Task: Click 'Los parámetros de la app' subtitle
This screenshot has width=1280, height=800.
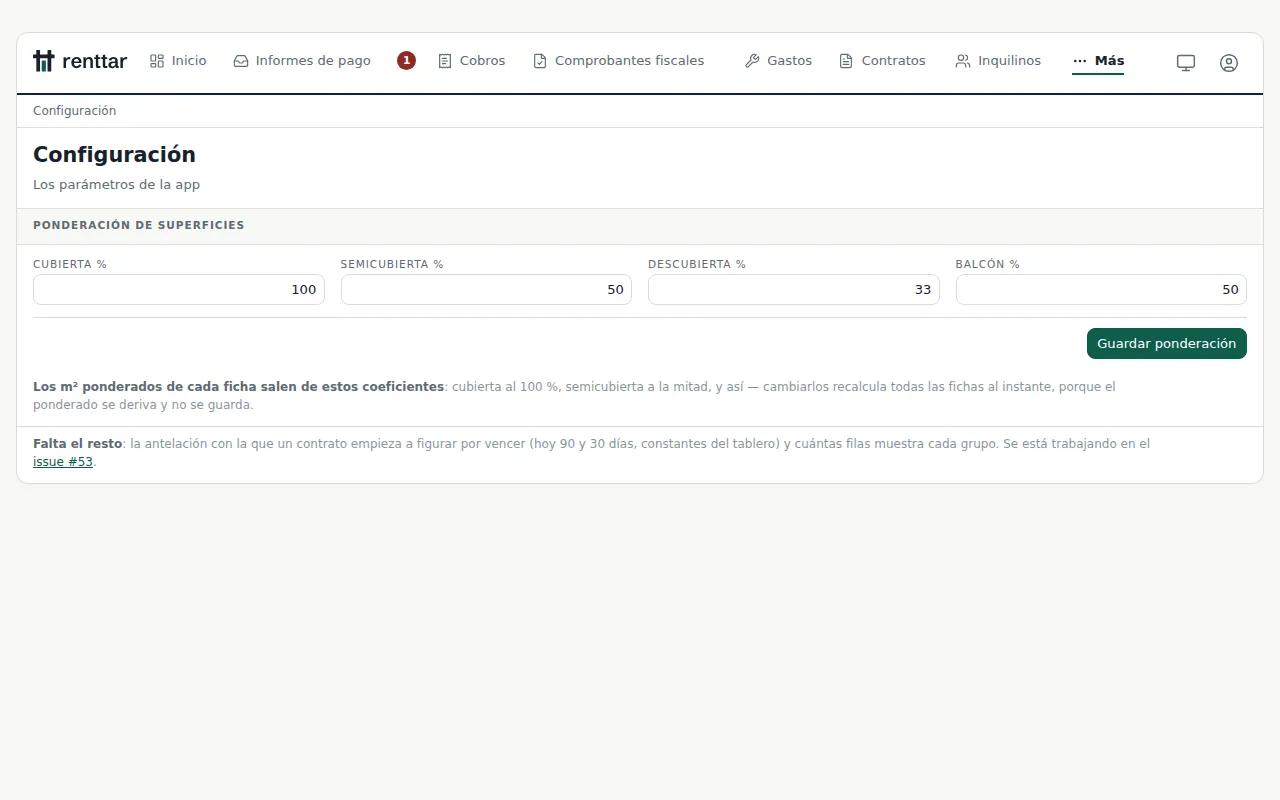Action: pos(116,185)
